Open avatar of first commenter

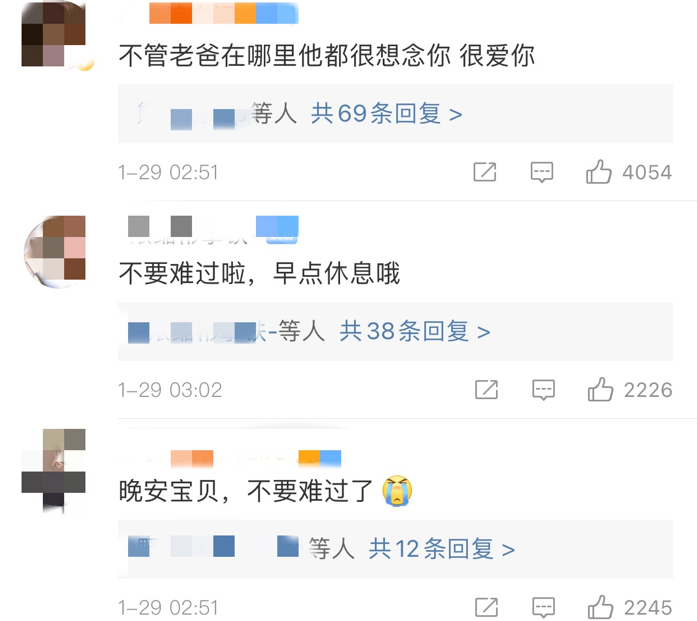[54, 34]
